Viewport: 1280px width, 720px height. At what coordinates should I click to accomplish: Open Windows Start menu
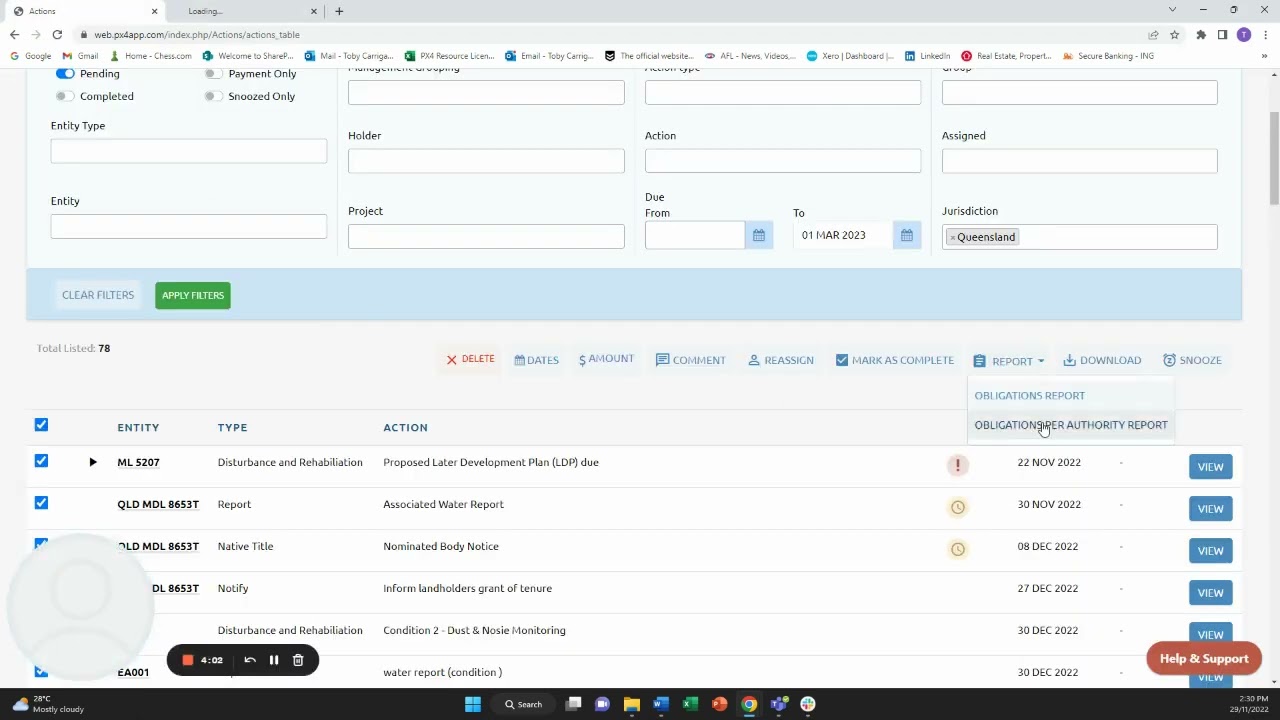(x=473, y=704)
